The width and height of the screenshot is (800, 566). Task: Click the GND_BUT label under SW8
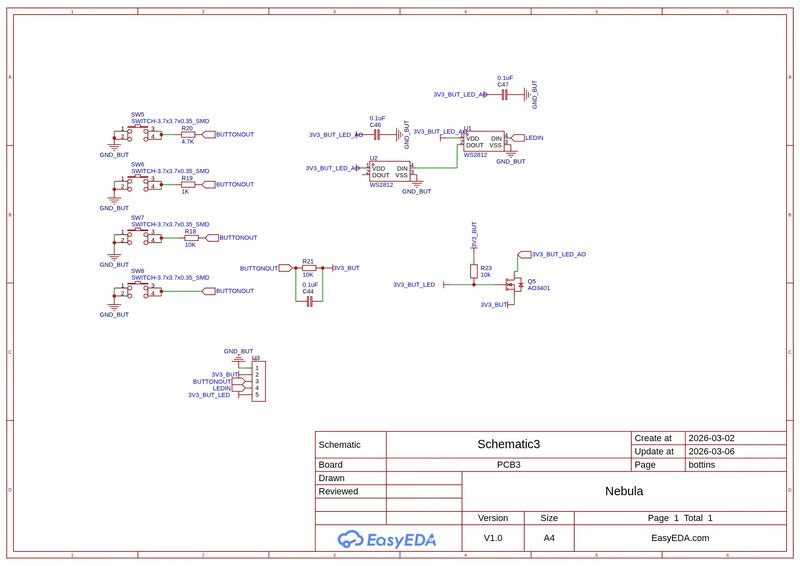tap(114, 314)
